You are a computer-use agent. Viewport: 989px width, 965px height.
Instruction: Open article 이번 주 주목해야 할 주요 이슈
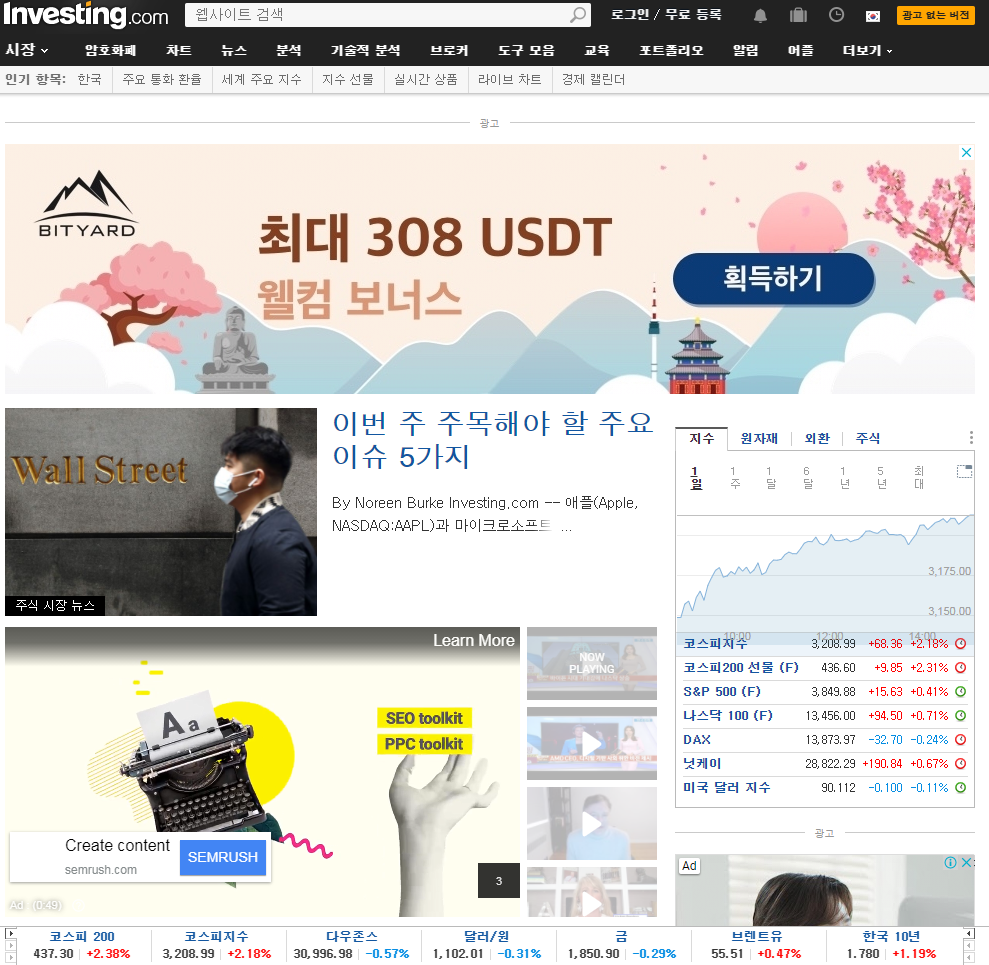coord(493,440)
